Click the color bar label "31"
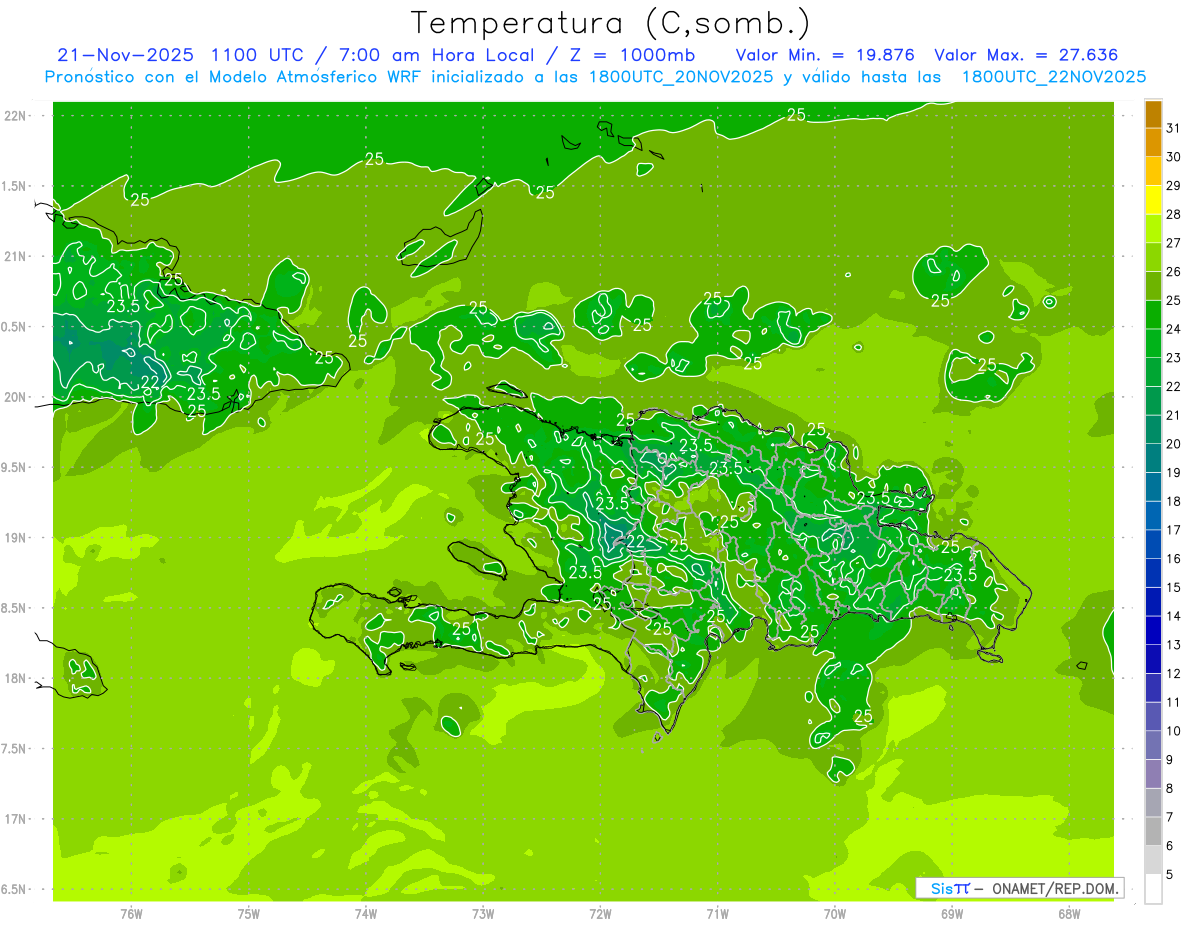Screen dimensions: 1200x927 pyautogui.click(x=1173, y=128)
